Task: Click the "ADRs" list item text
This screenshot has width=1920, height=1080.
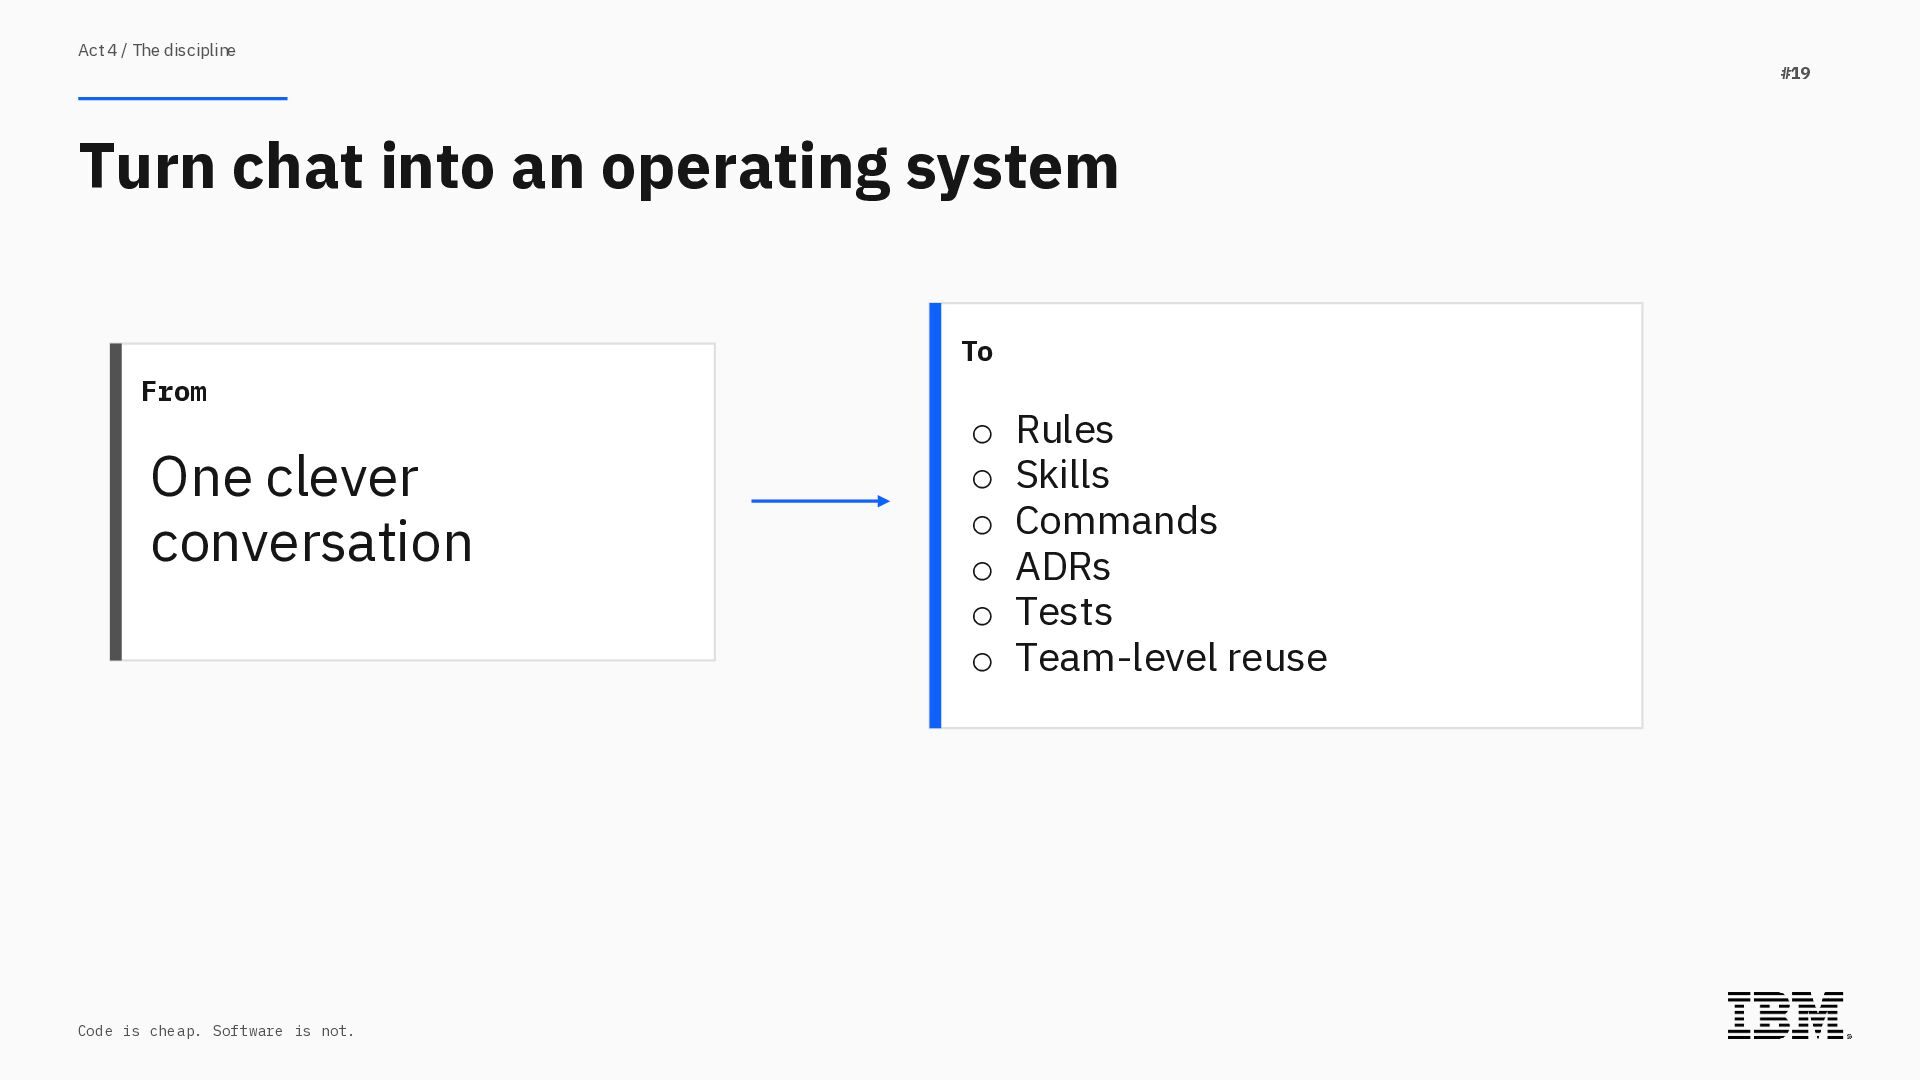Action: tap(1062, 567)
